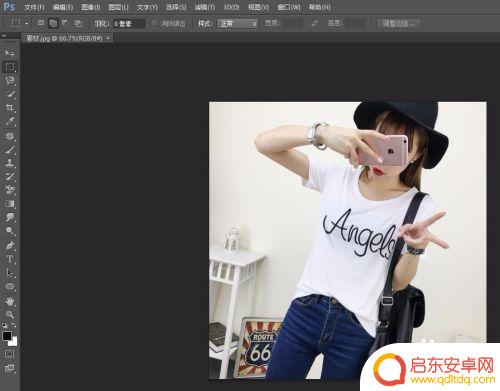Reset default foreground and background colors
Image resolution: width=500 pixels, height=391 pixels.
(x=4, y=325)
